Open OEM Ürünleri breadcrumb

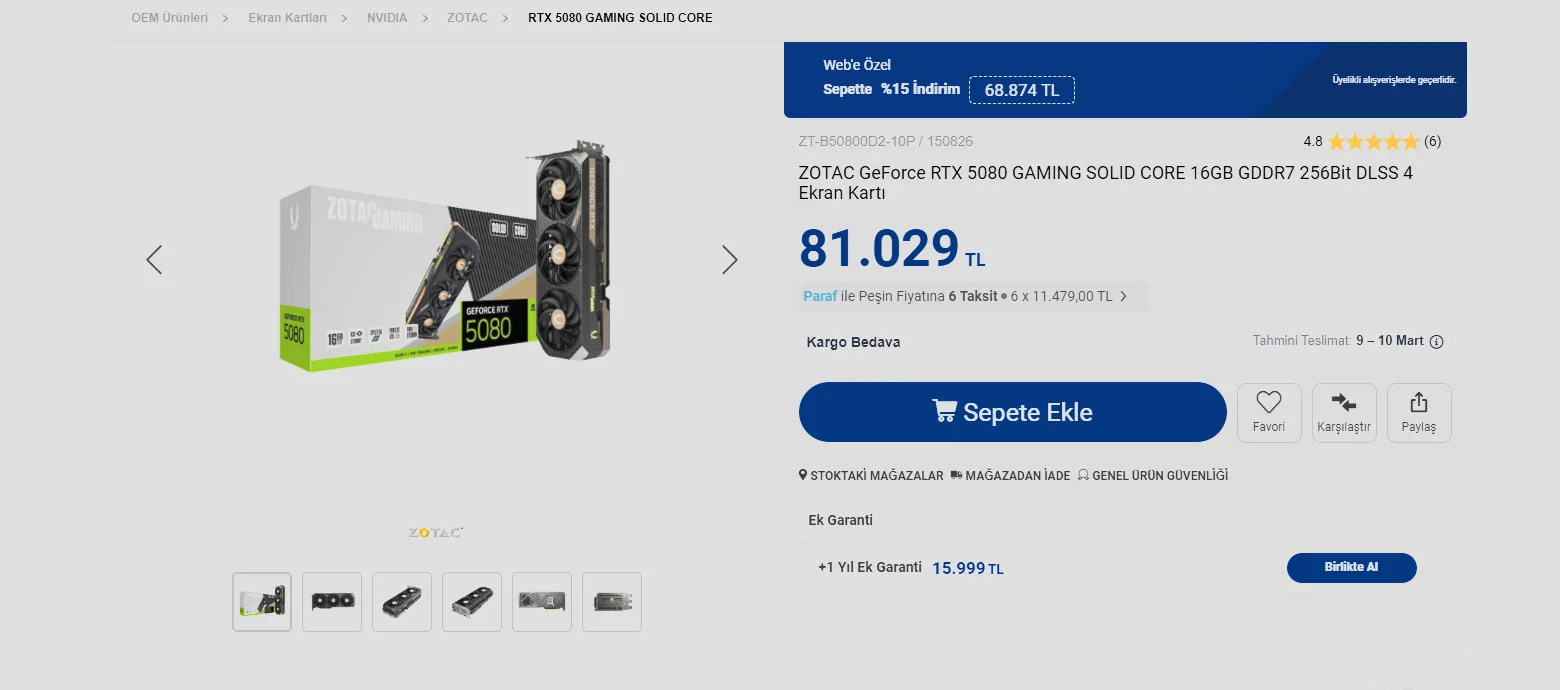[x=170, y=18]
